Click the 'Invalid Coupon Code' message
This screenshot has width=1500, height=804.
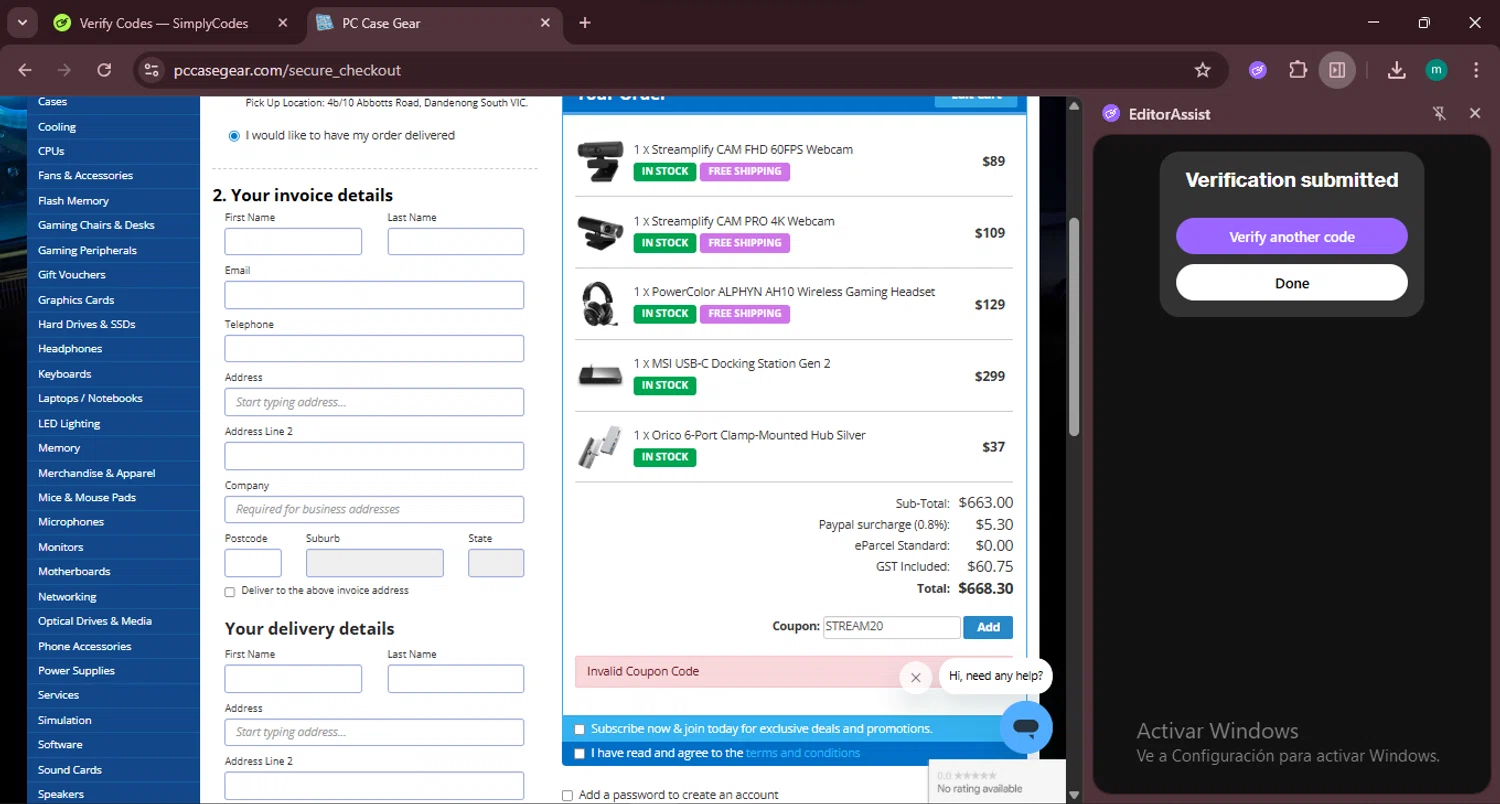643,671
